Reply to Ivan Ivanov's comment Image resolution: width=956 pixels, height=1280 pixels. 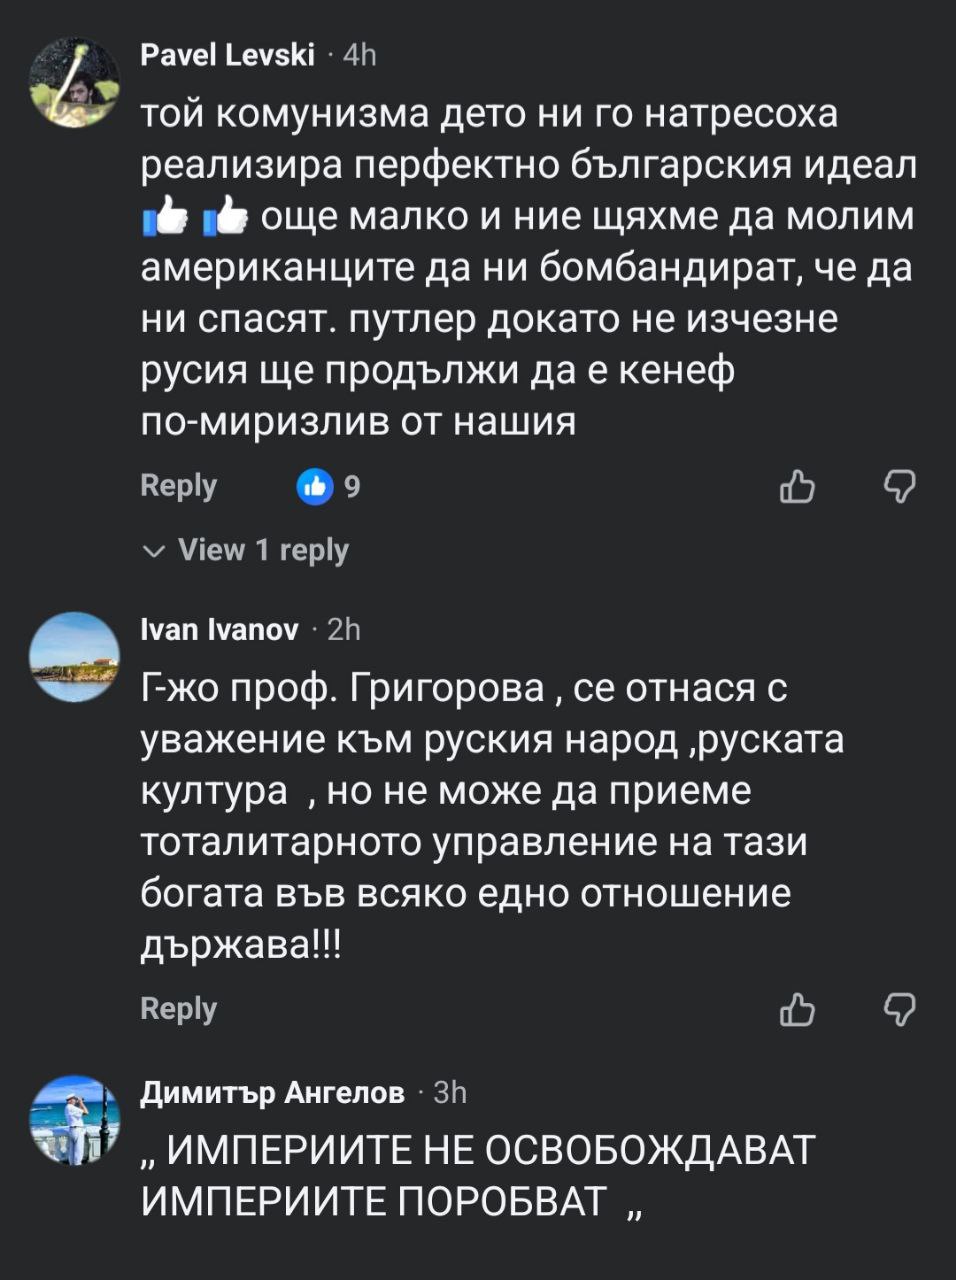point(179,1009)
